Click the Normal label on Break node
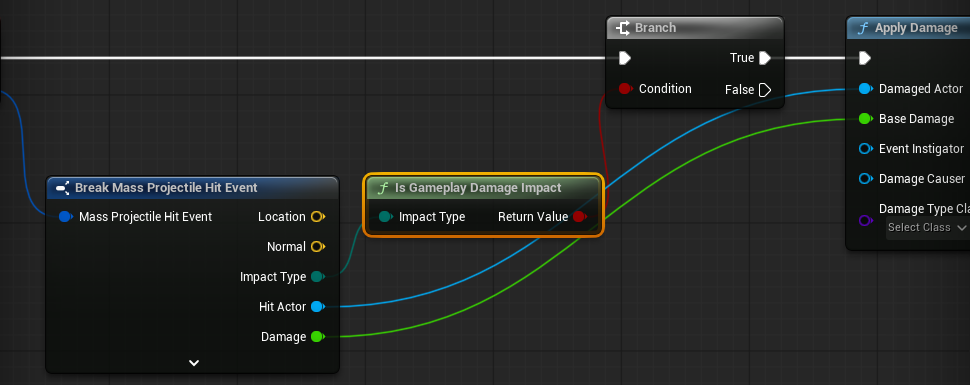 [286, 246]
